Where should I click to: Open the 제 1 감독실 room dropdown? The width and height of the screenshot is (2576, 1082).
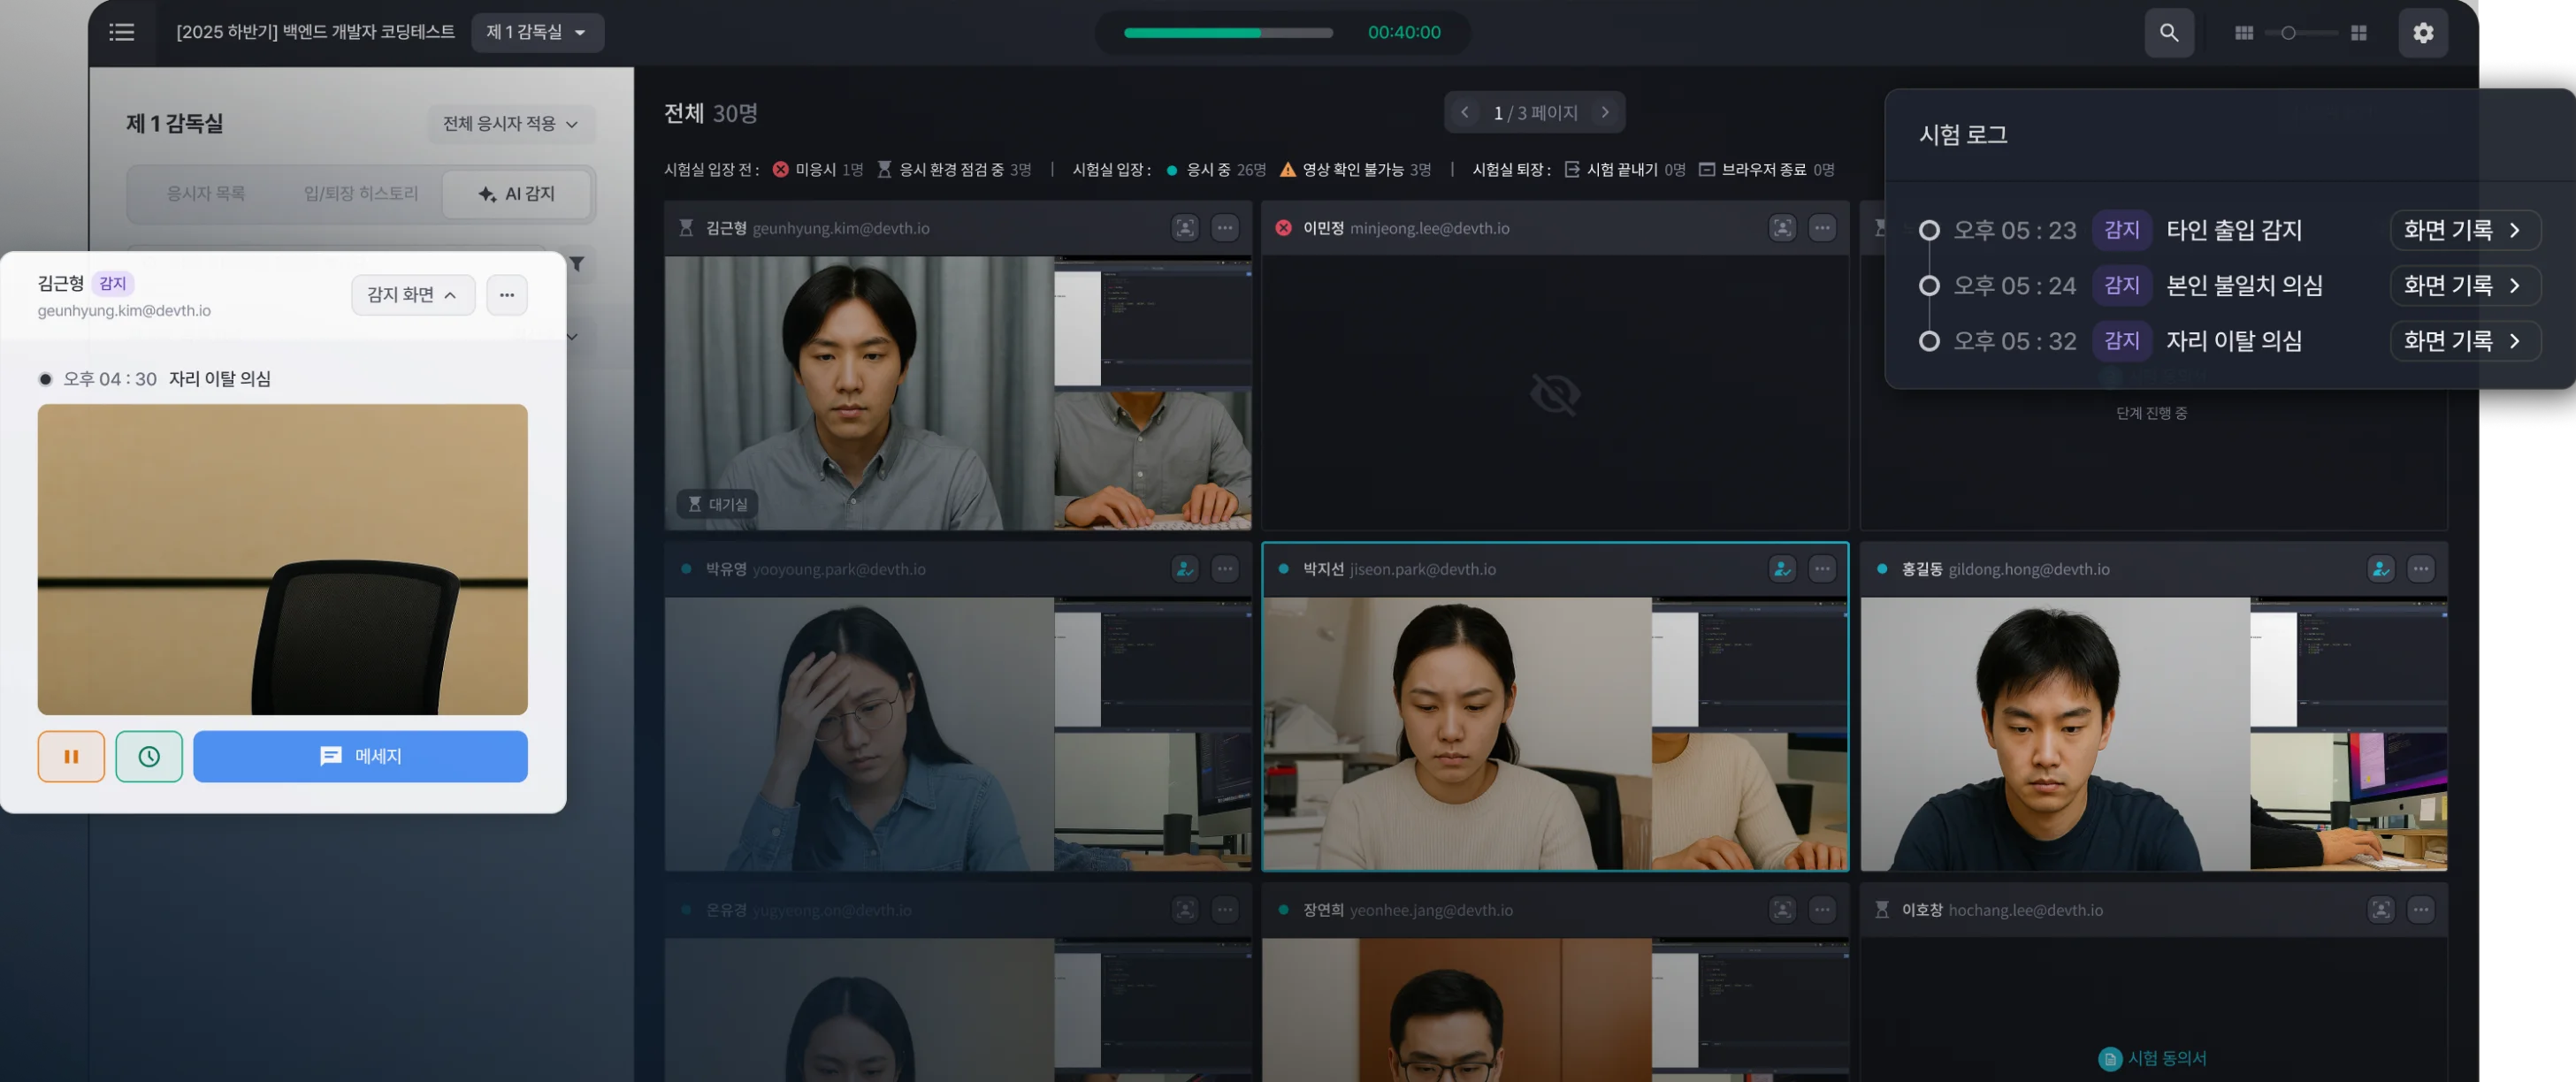point(537,32)
